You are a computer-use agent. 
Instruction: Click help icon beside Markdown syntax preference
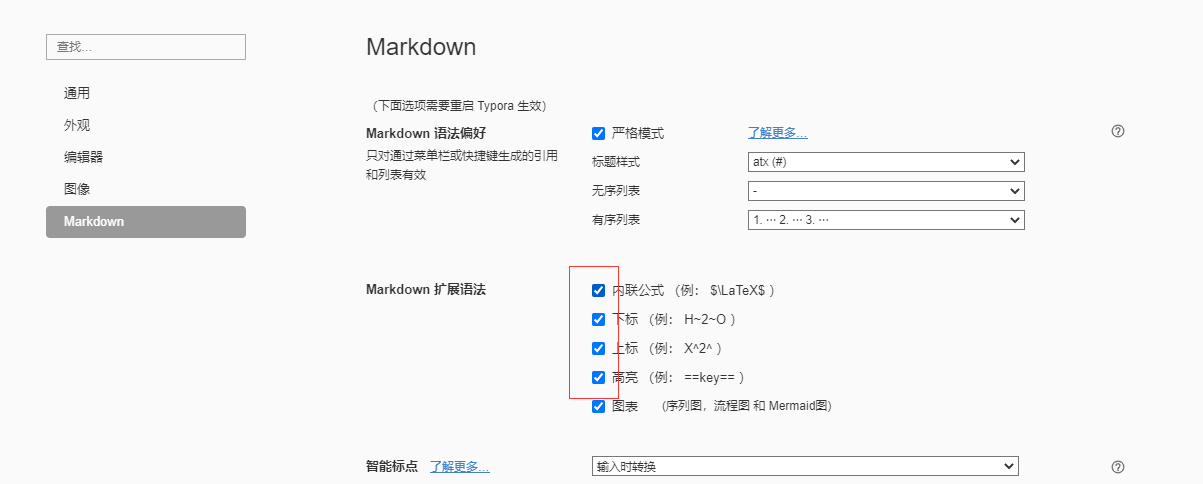click(x=1118, y=131)
